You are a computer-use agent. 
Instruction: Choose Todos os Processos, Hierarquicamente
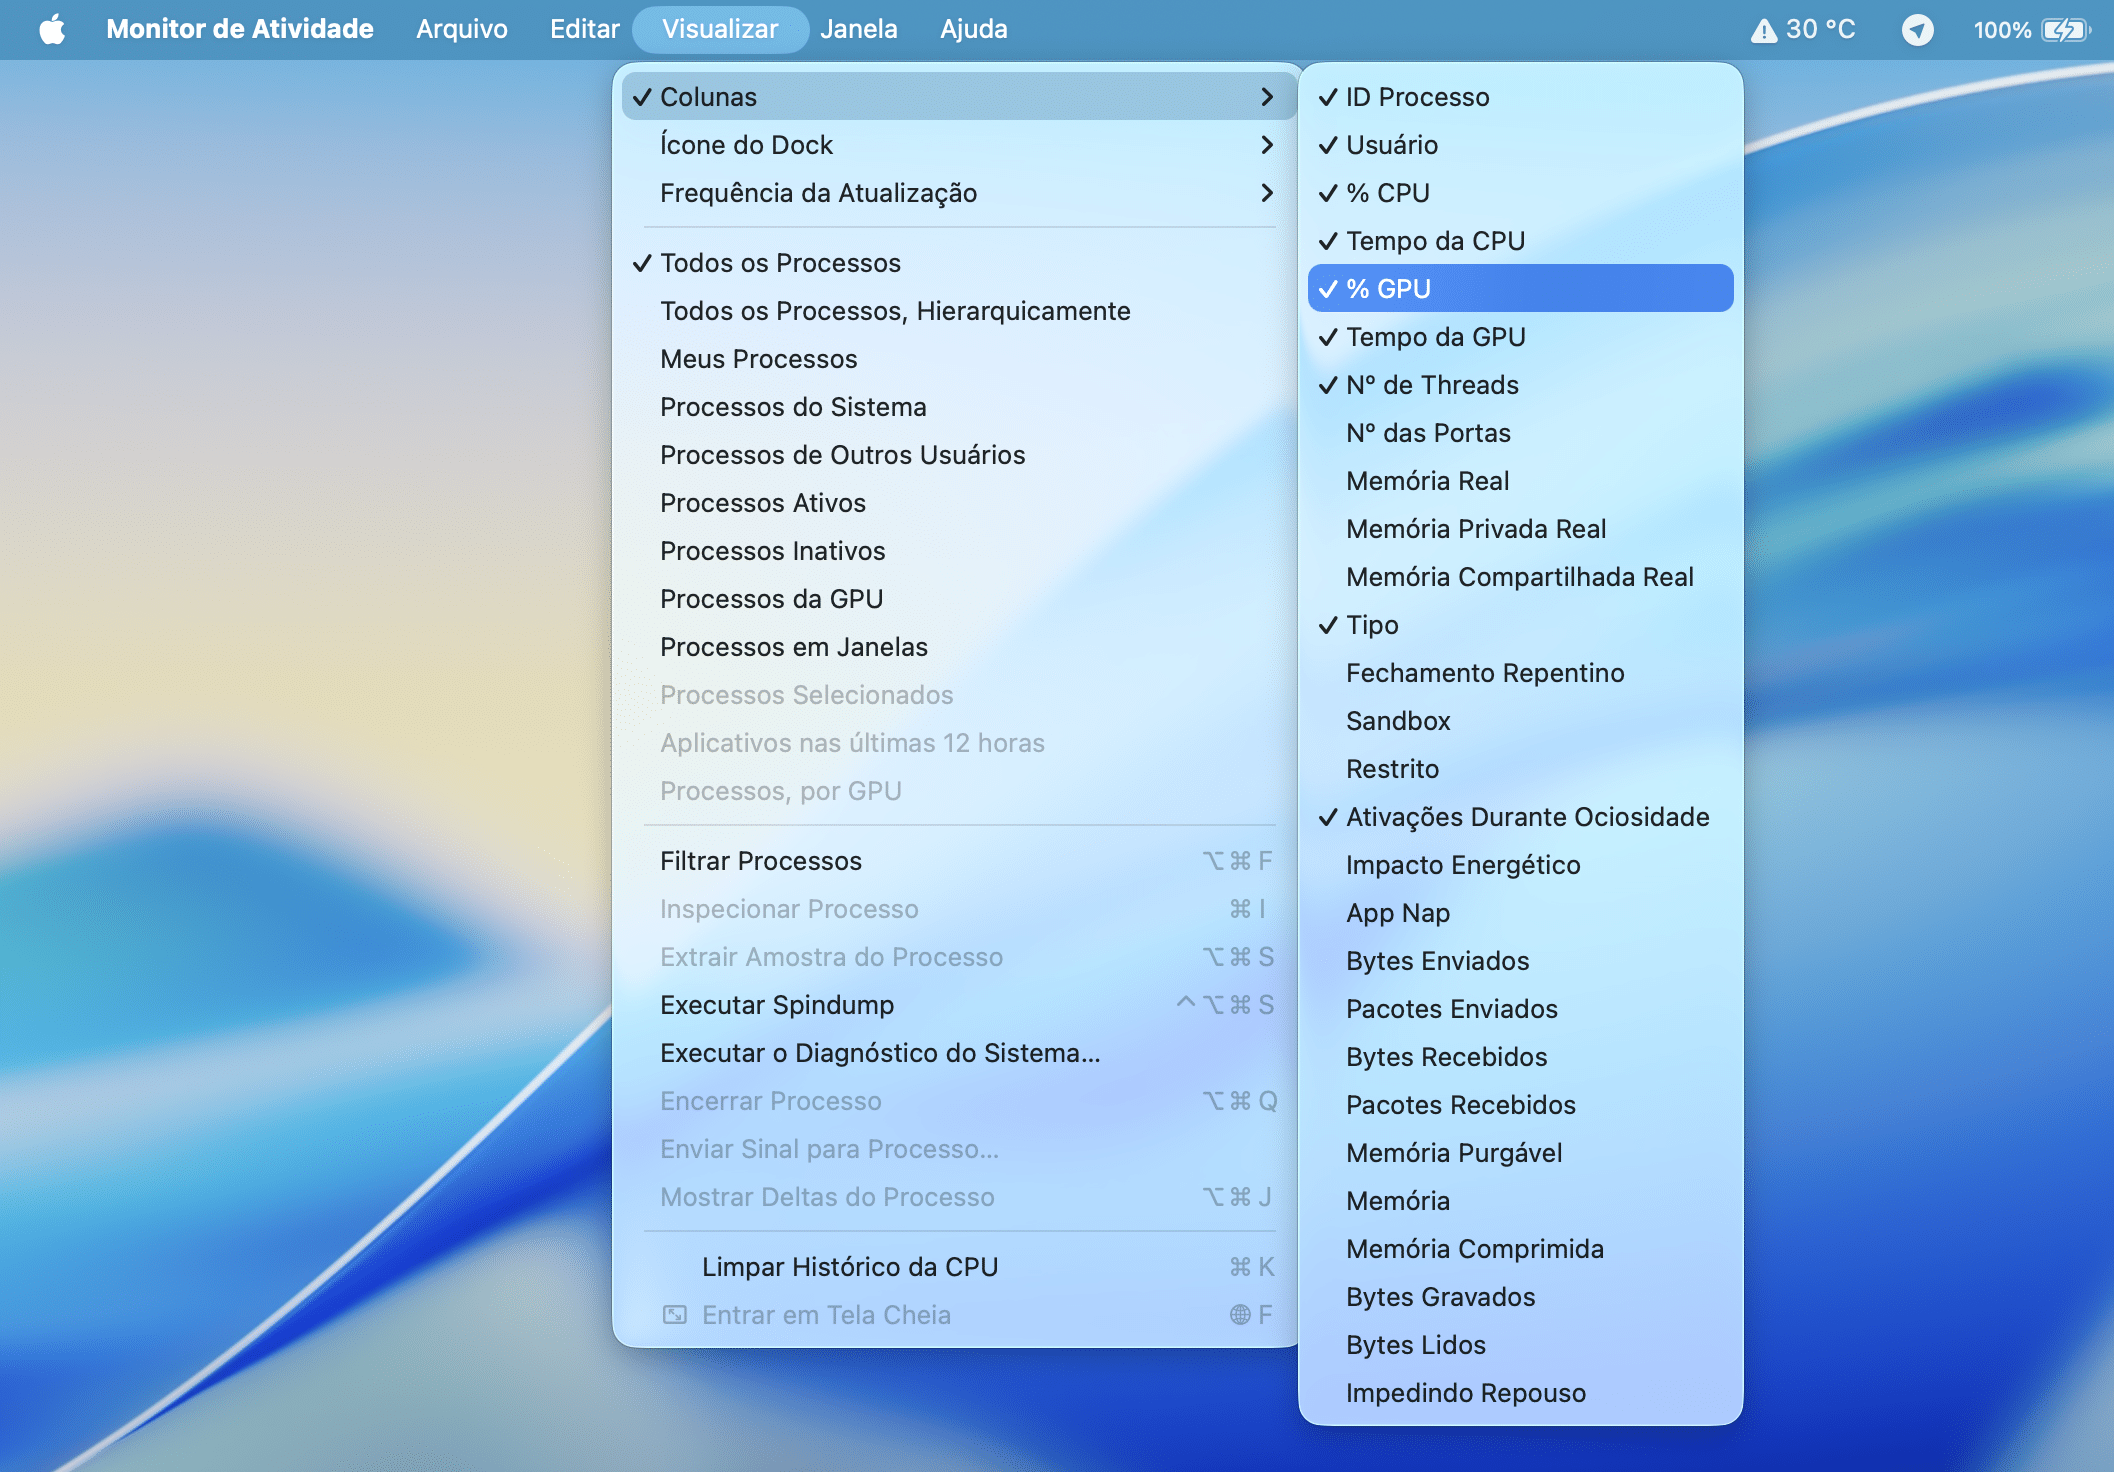point(894,311)
